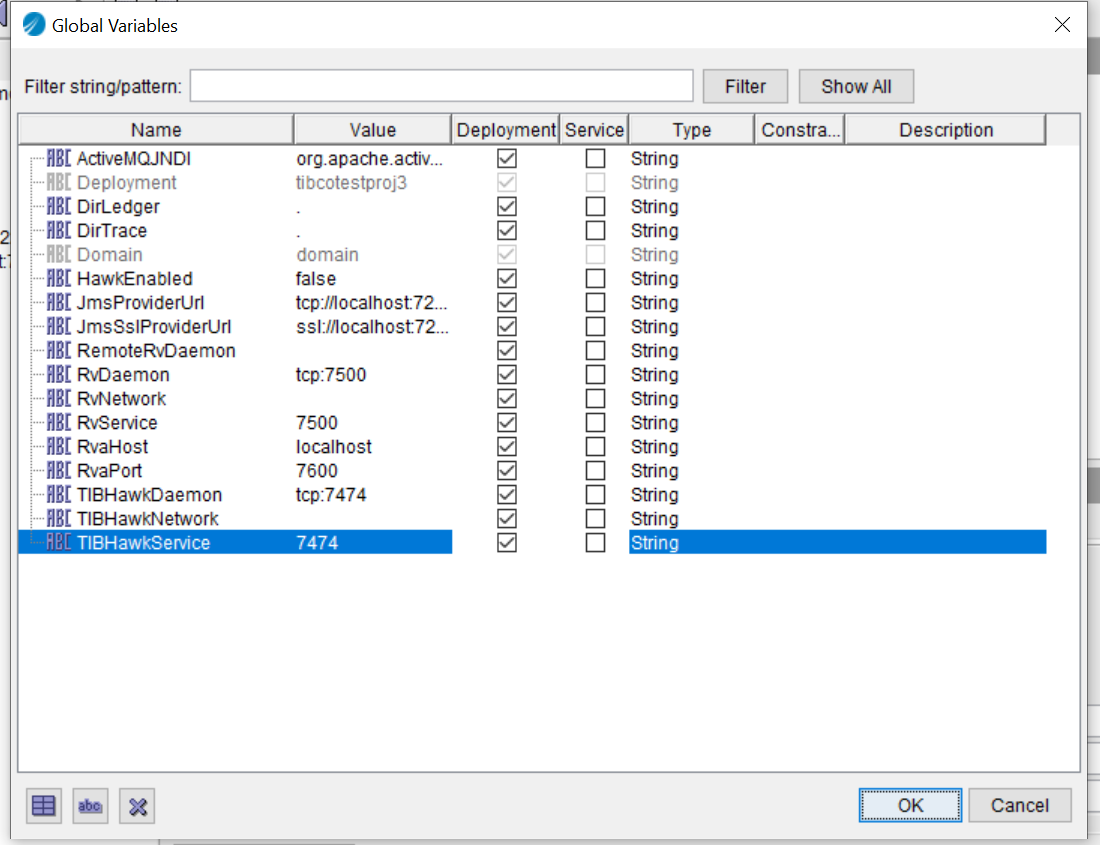
Task: Click the add variable abc icon
Action: tap(90, 806)
